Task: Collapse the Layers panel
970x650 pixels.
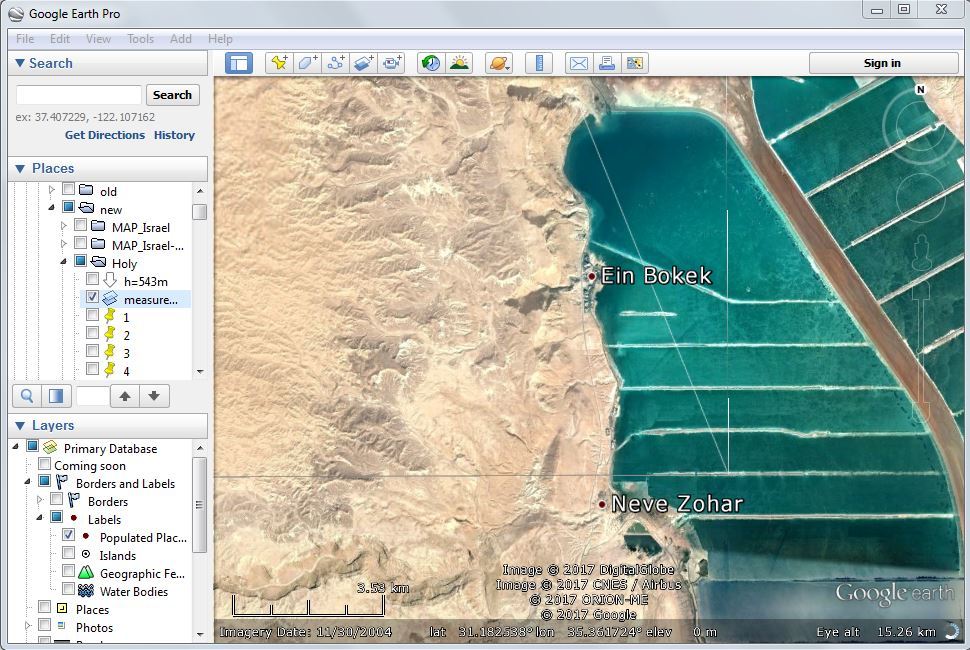Action: coord(20,425)
